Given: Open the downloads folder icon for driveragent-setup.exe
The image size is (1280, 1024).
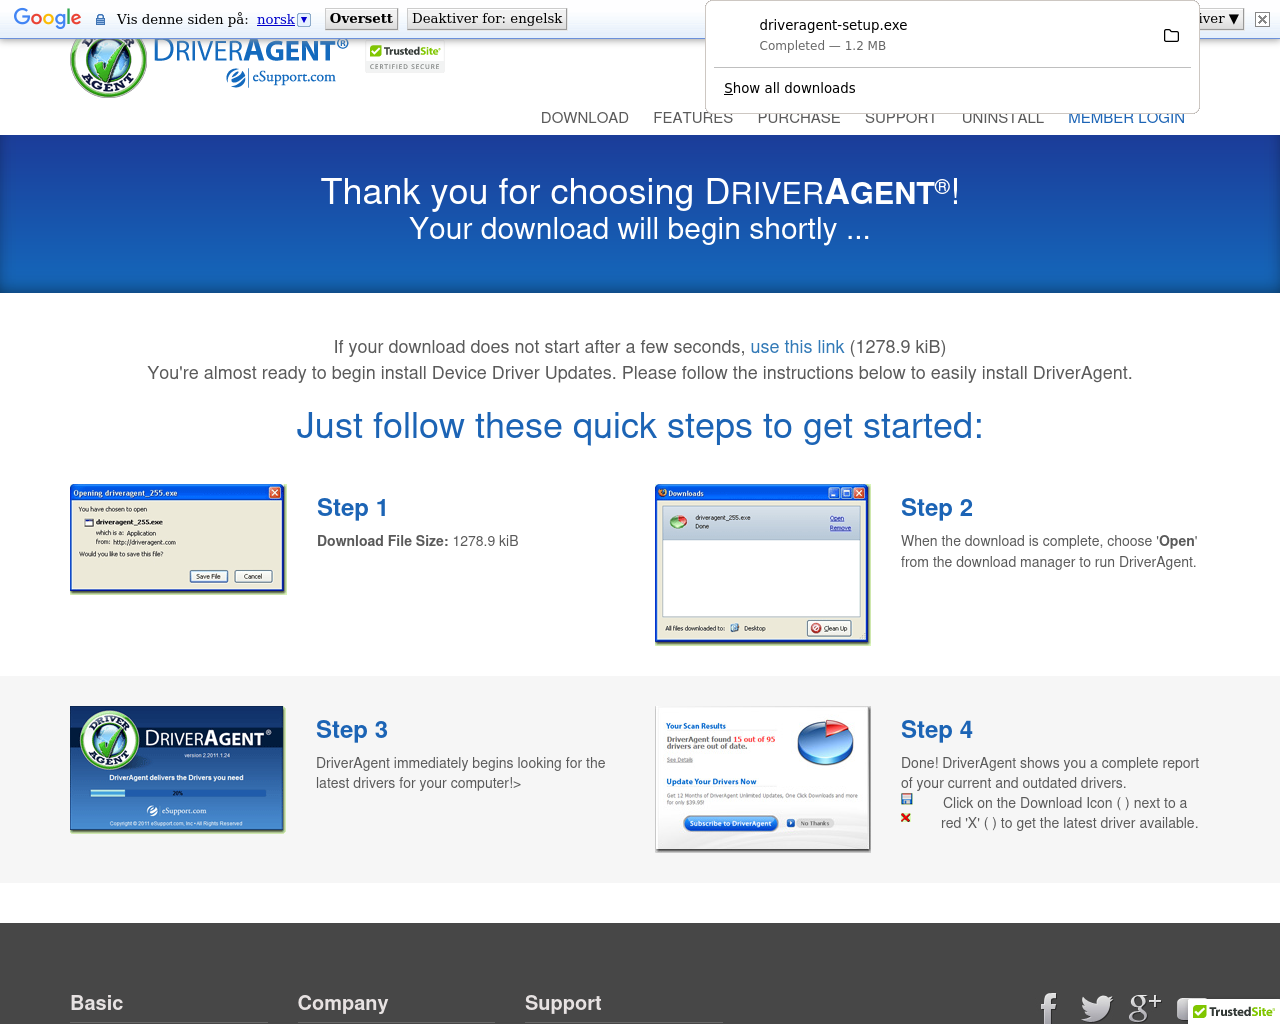Looking at the screenshot, I should 1171,36.
